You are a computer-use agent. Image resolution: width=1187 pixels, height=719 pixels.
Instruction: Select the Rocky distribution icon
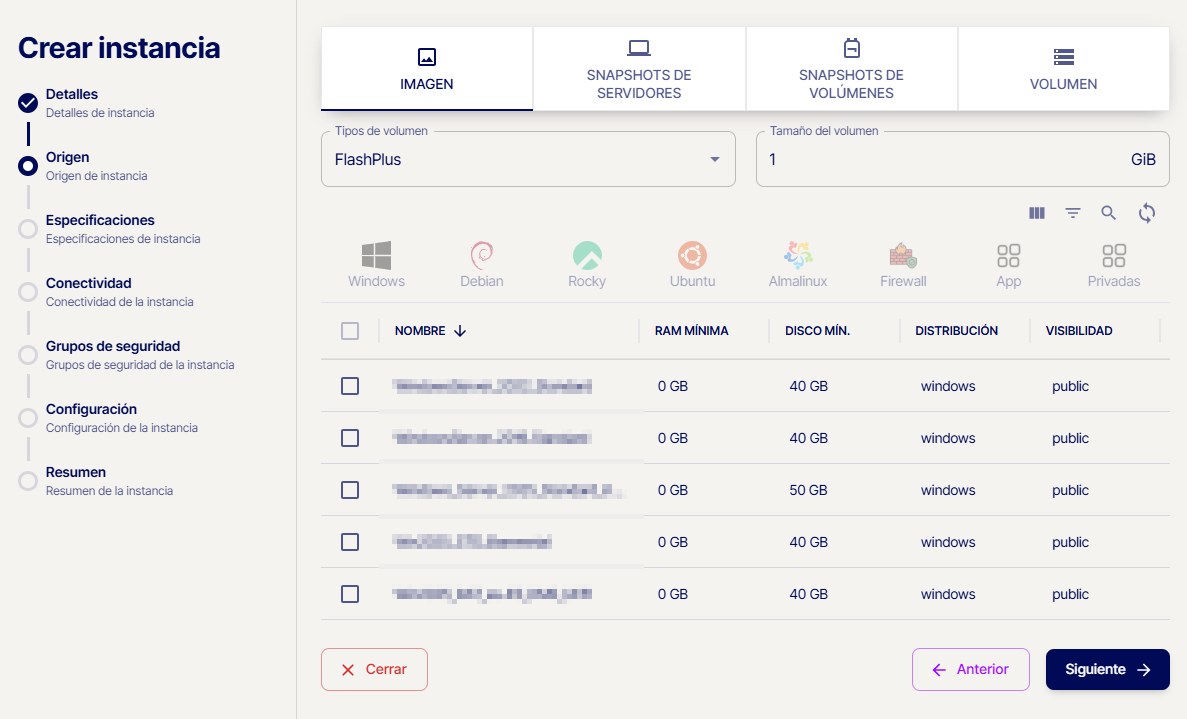(x=587, y=264)
